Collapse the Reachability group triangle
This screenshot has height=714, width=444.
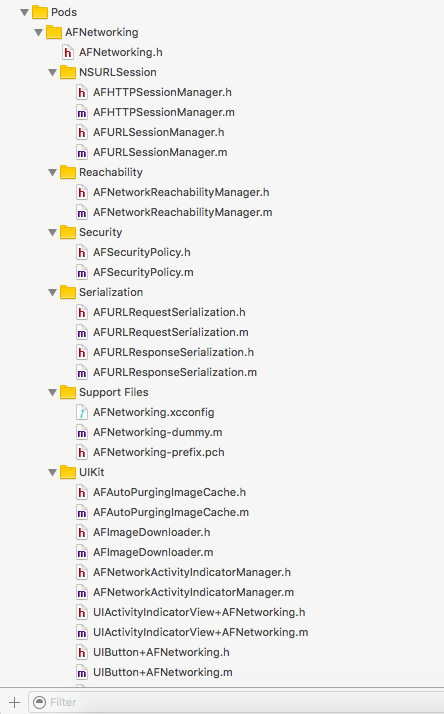pos(53,173)
